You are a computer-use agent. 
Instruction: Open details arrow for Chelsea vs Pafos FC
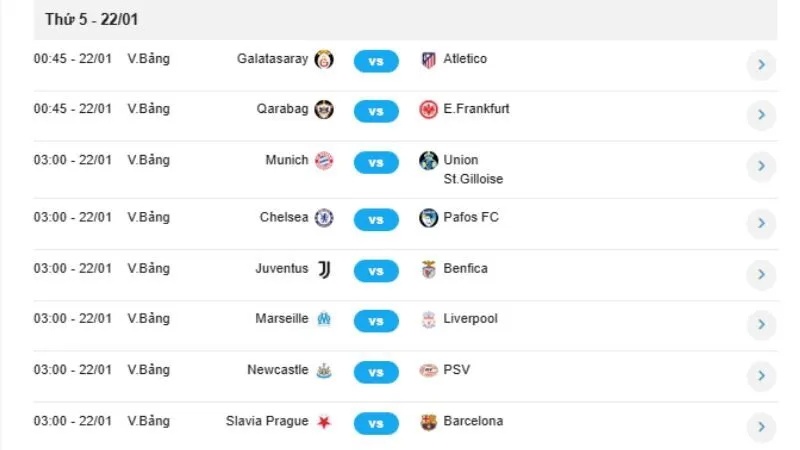(761, 224)
